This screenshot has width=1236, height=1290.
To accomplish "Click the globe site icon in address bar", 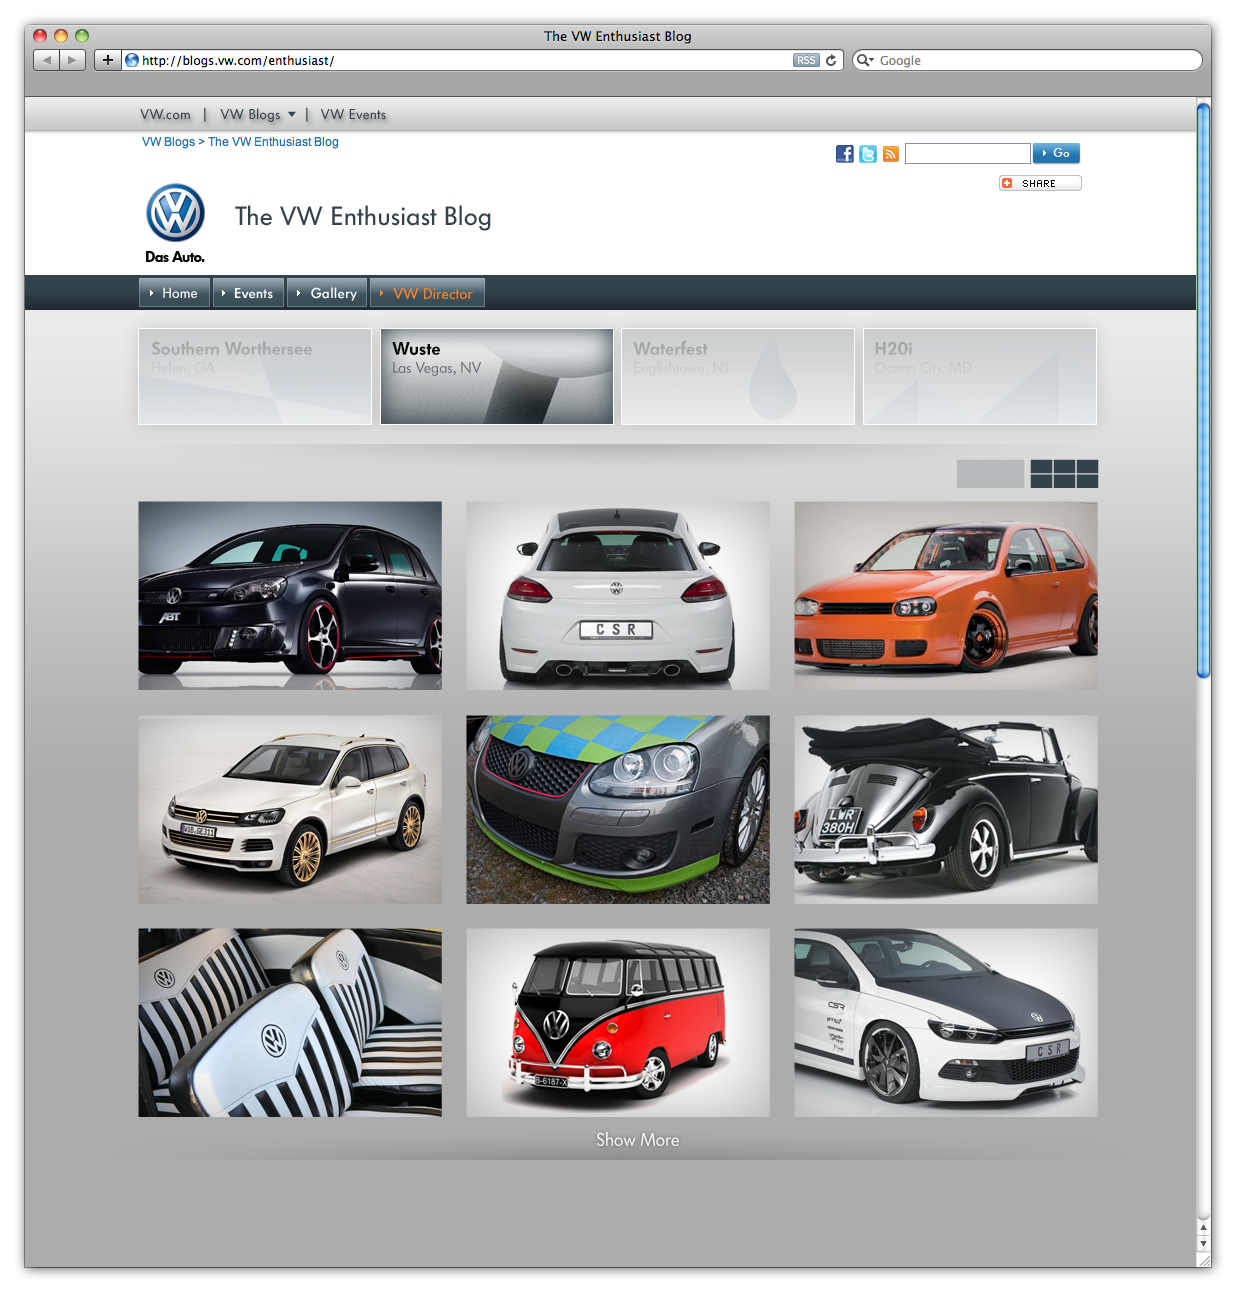I will point(132,60).
